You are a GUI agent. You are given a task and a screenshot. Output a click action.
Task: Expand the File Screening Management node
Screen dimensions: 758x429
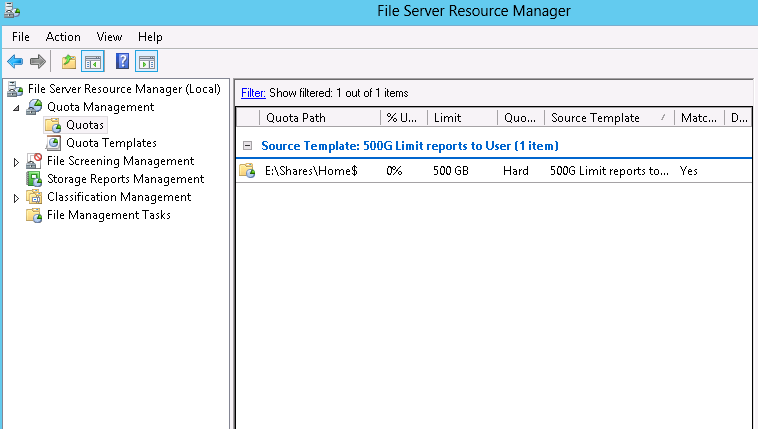(x=16, y=162)
